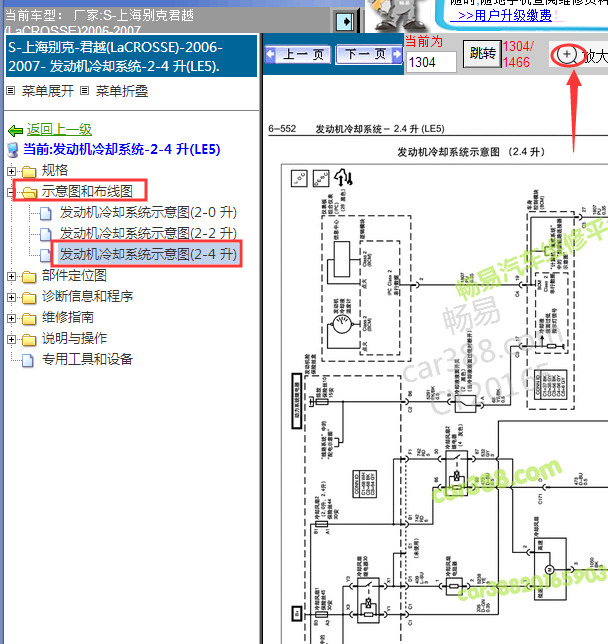Click the arrow legend symbol in diagram
This screenshot has width=608, height=644.
343,177
